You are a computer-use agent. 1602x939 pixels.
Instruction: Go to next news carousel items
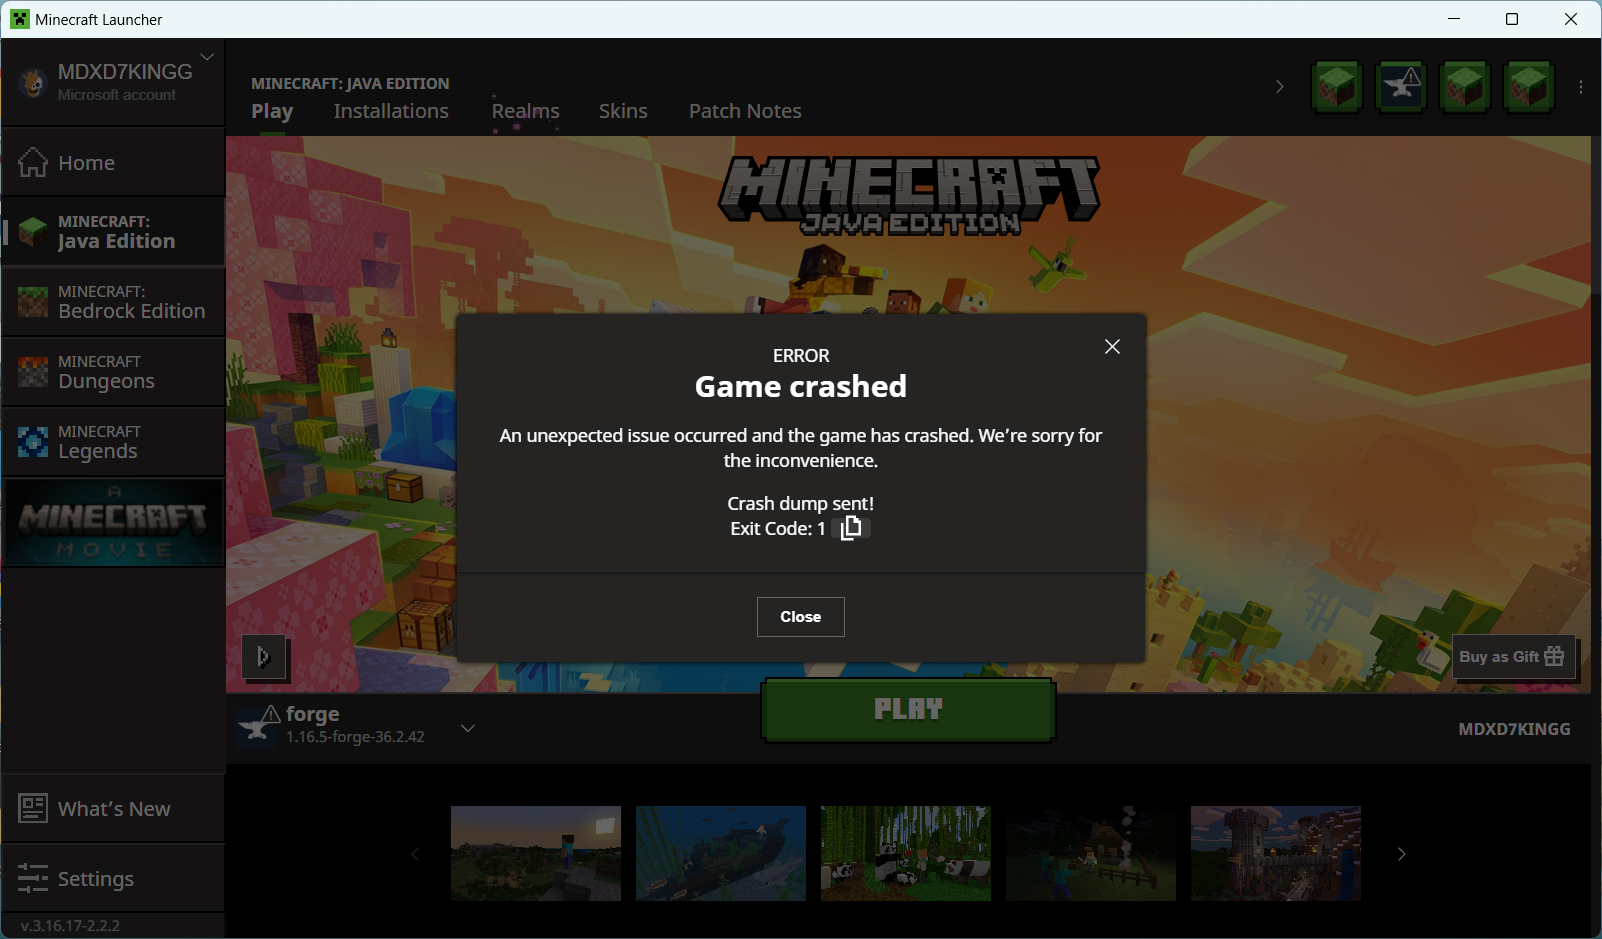(x=1401, y=854)
